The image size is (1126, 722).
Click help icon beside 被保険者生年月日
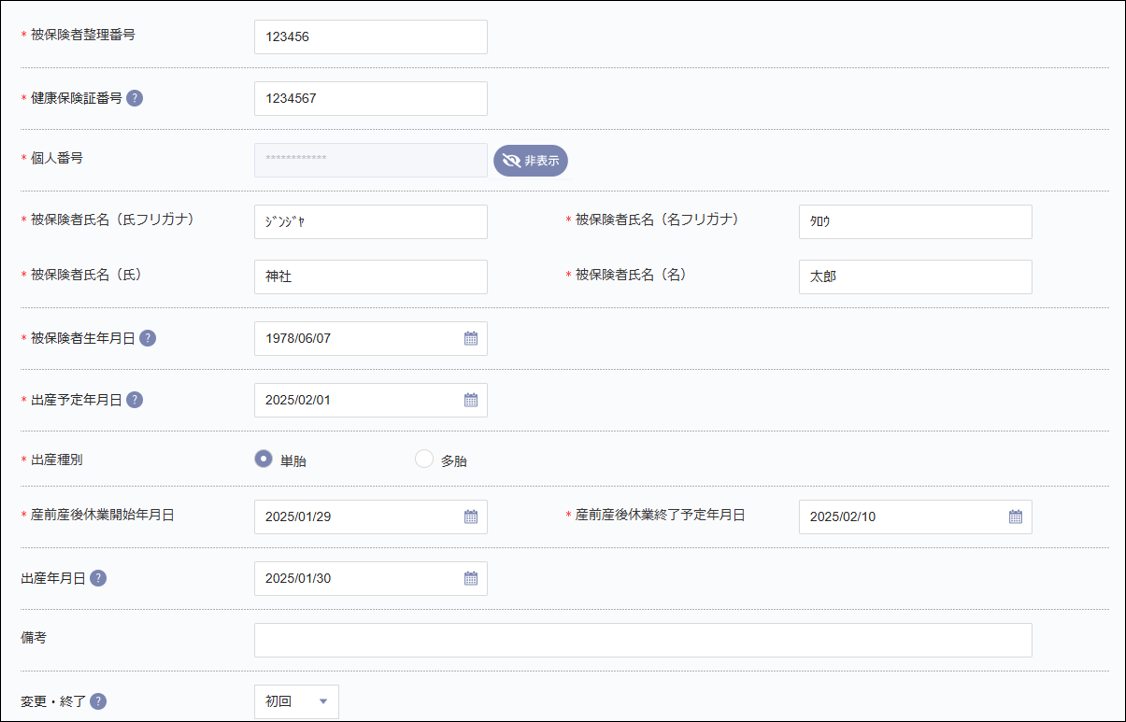click(x=148, y=338)
